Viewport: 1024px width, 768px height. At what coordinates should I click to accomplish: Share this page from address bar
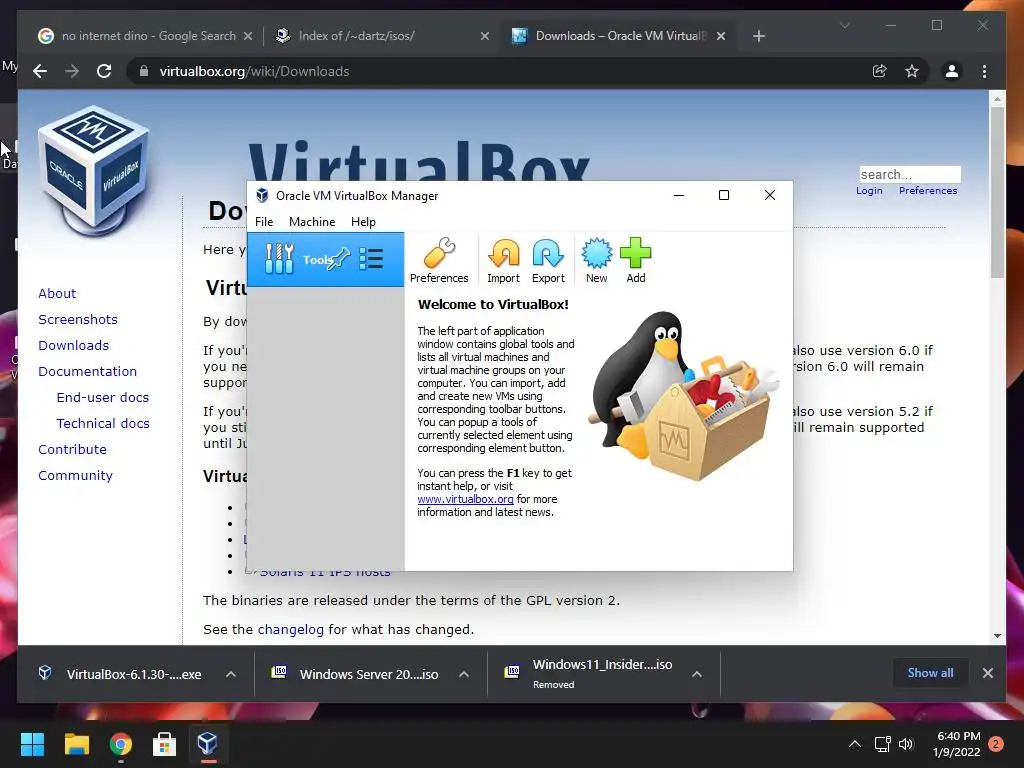tap(880, 71)
